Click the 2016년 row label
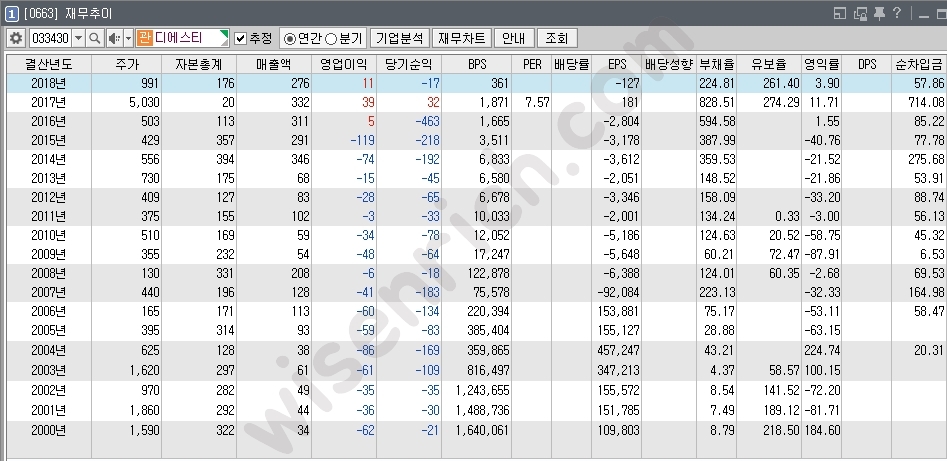 (48, 121)
